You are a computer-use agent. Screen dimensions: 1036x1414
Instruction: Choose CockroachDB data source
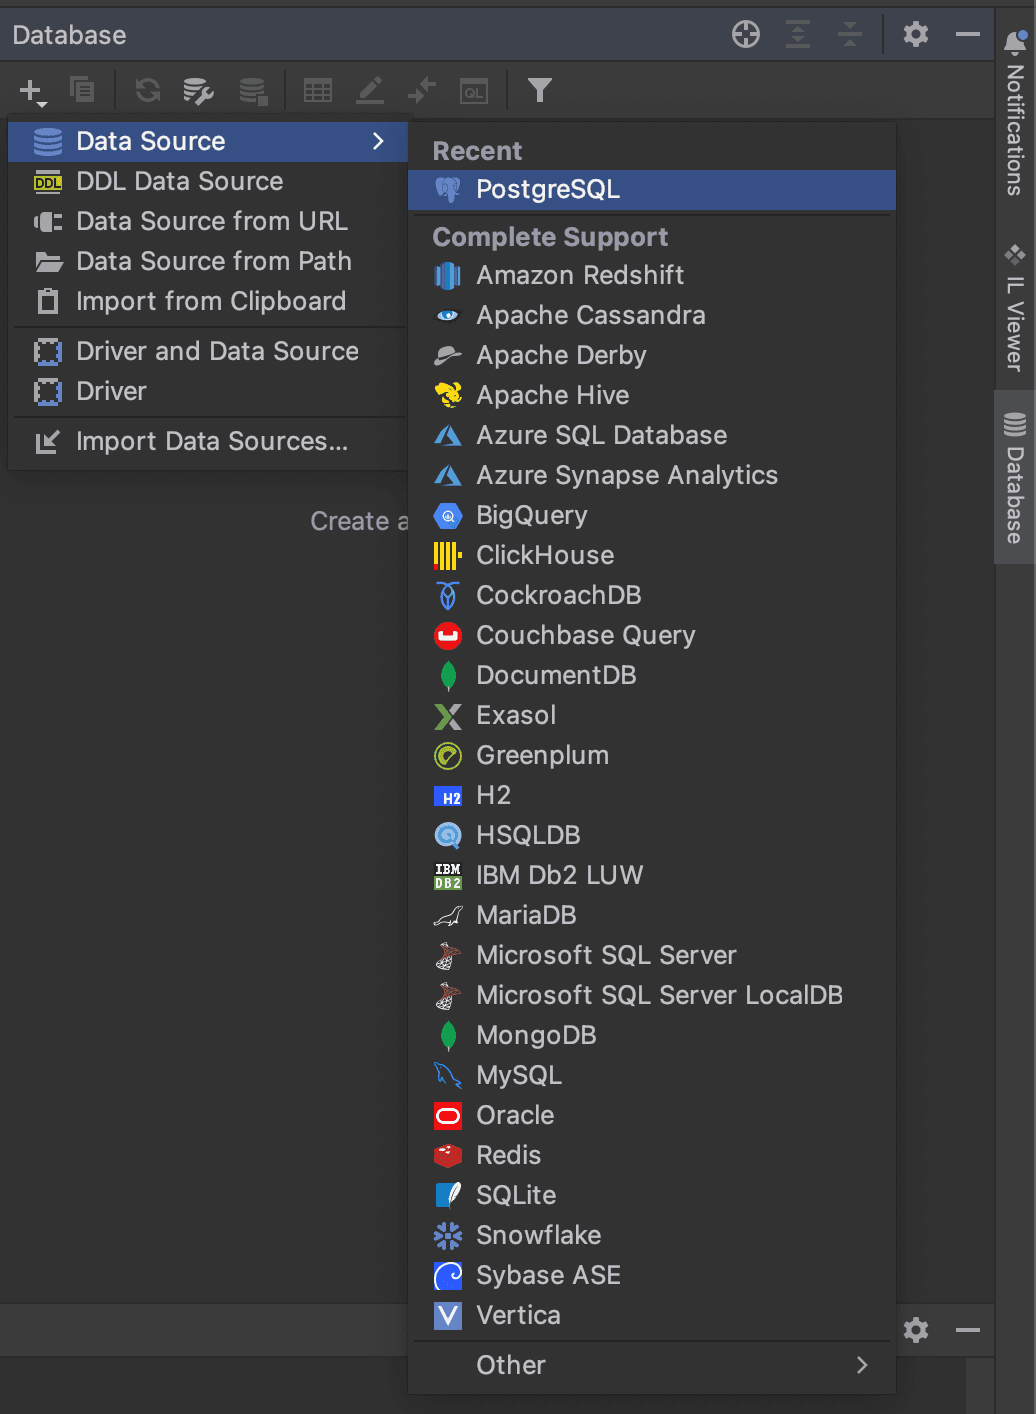[x=652, y=595]
